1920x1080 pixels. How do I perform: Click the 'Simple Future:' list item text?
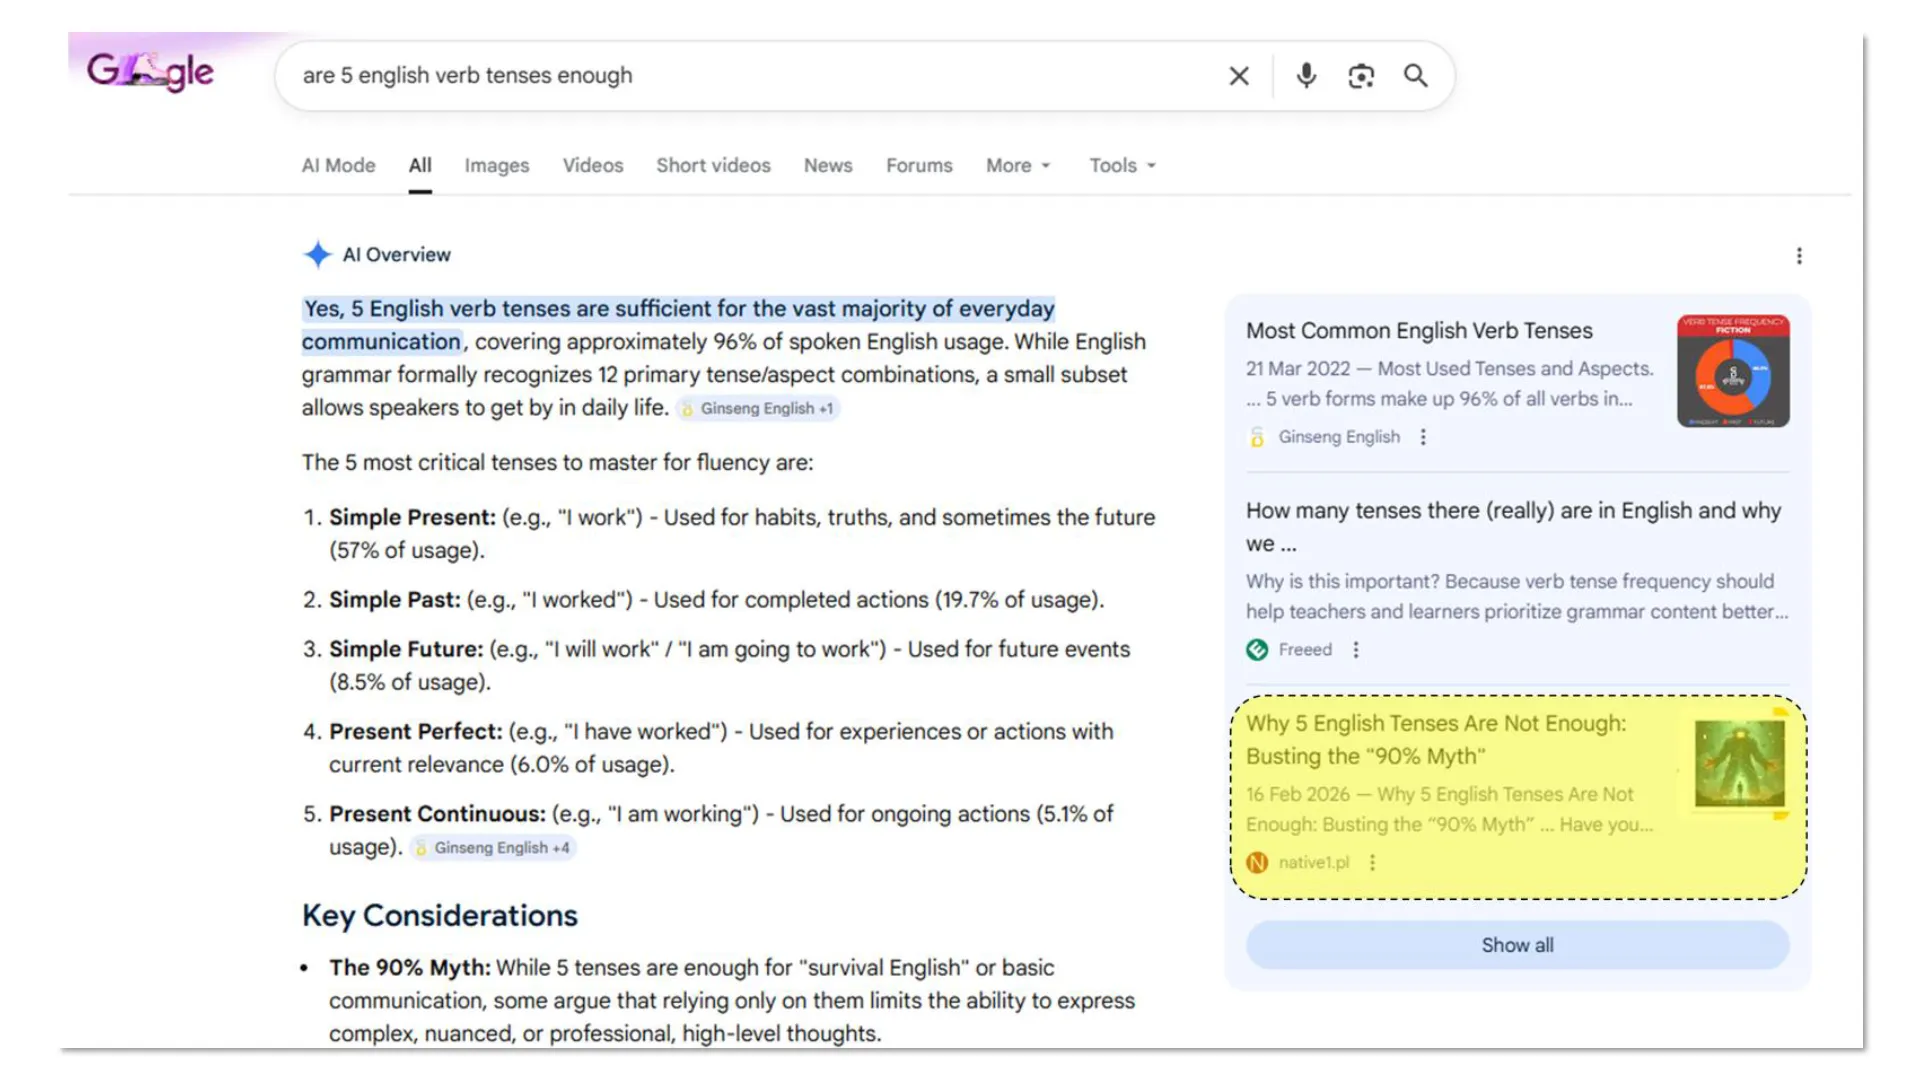tap(406, 650)
